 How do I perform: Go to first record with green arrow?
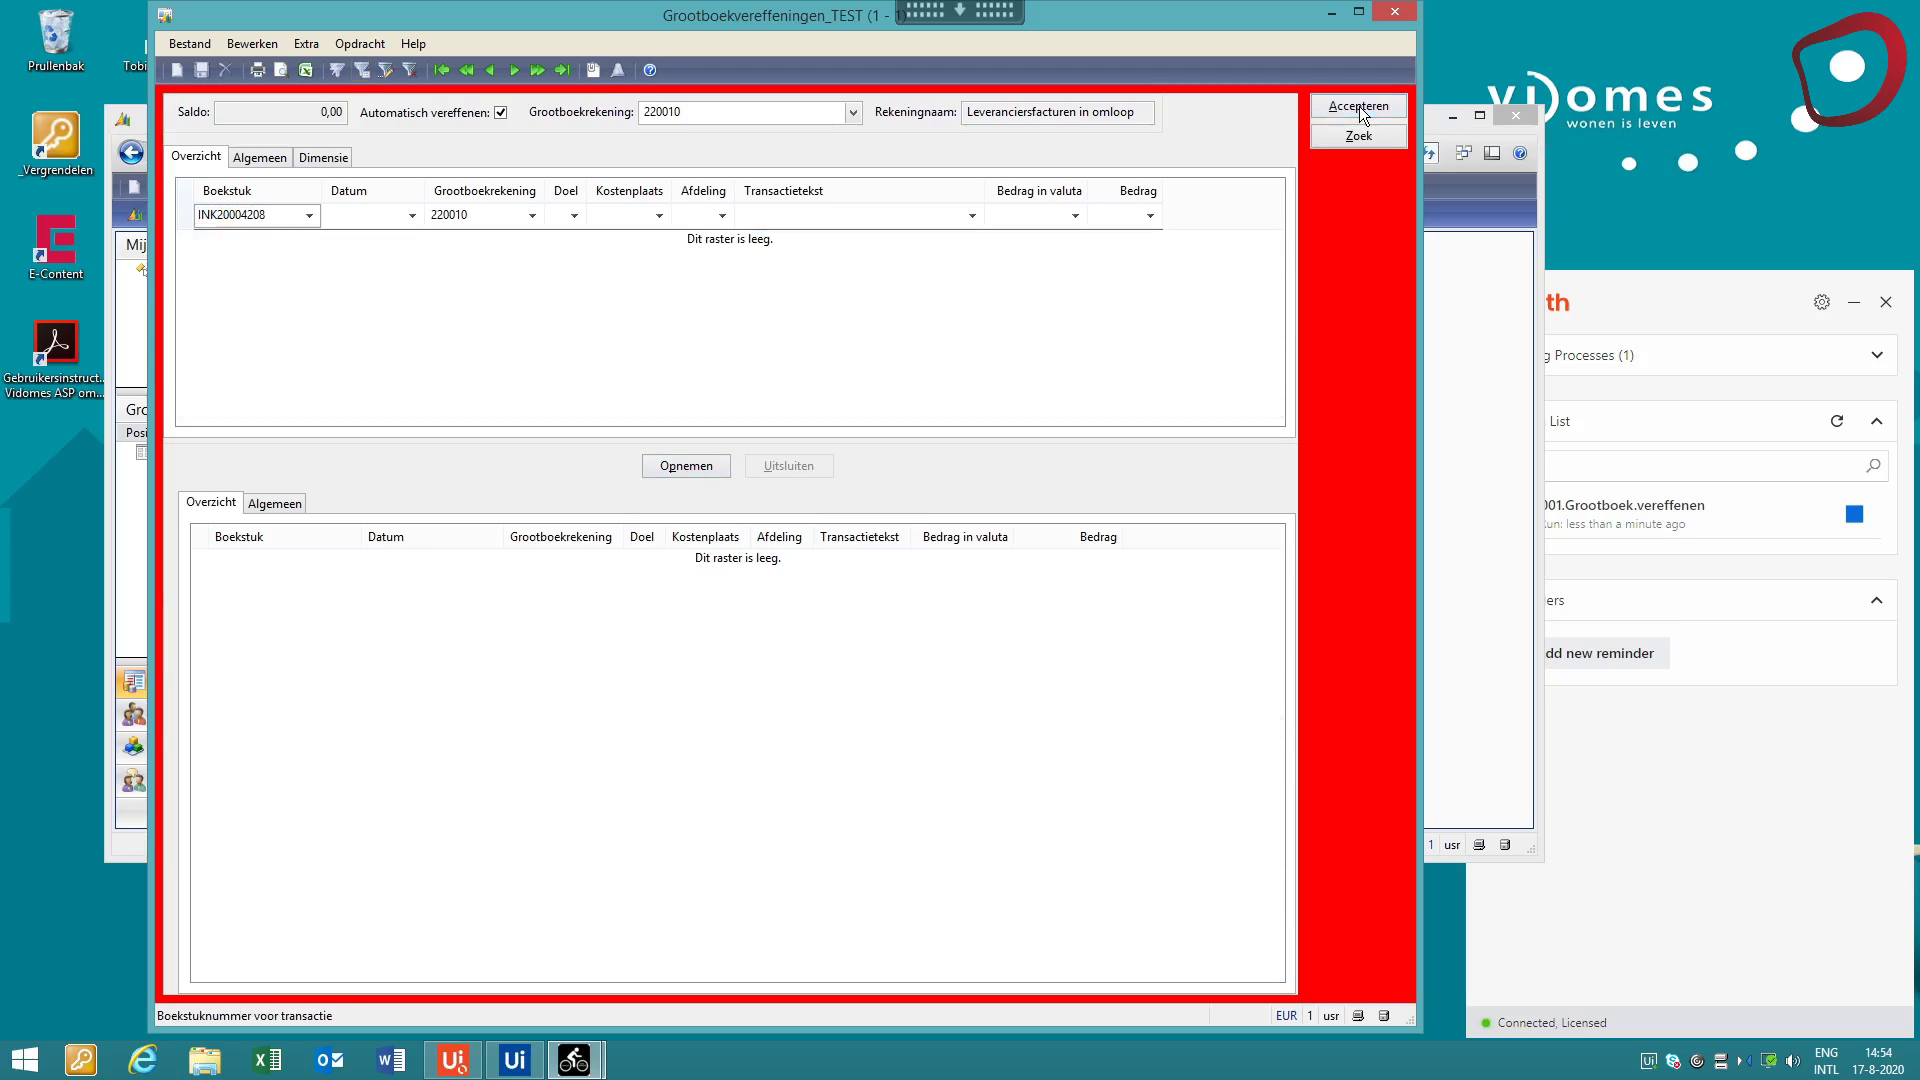click(x=442, y=70)
